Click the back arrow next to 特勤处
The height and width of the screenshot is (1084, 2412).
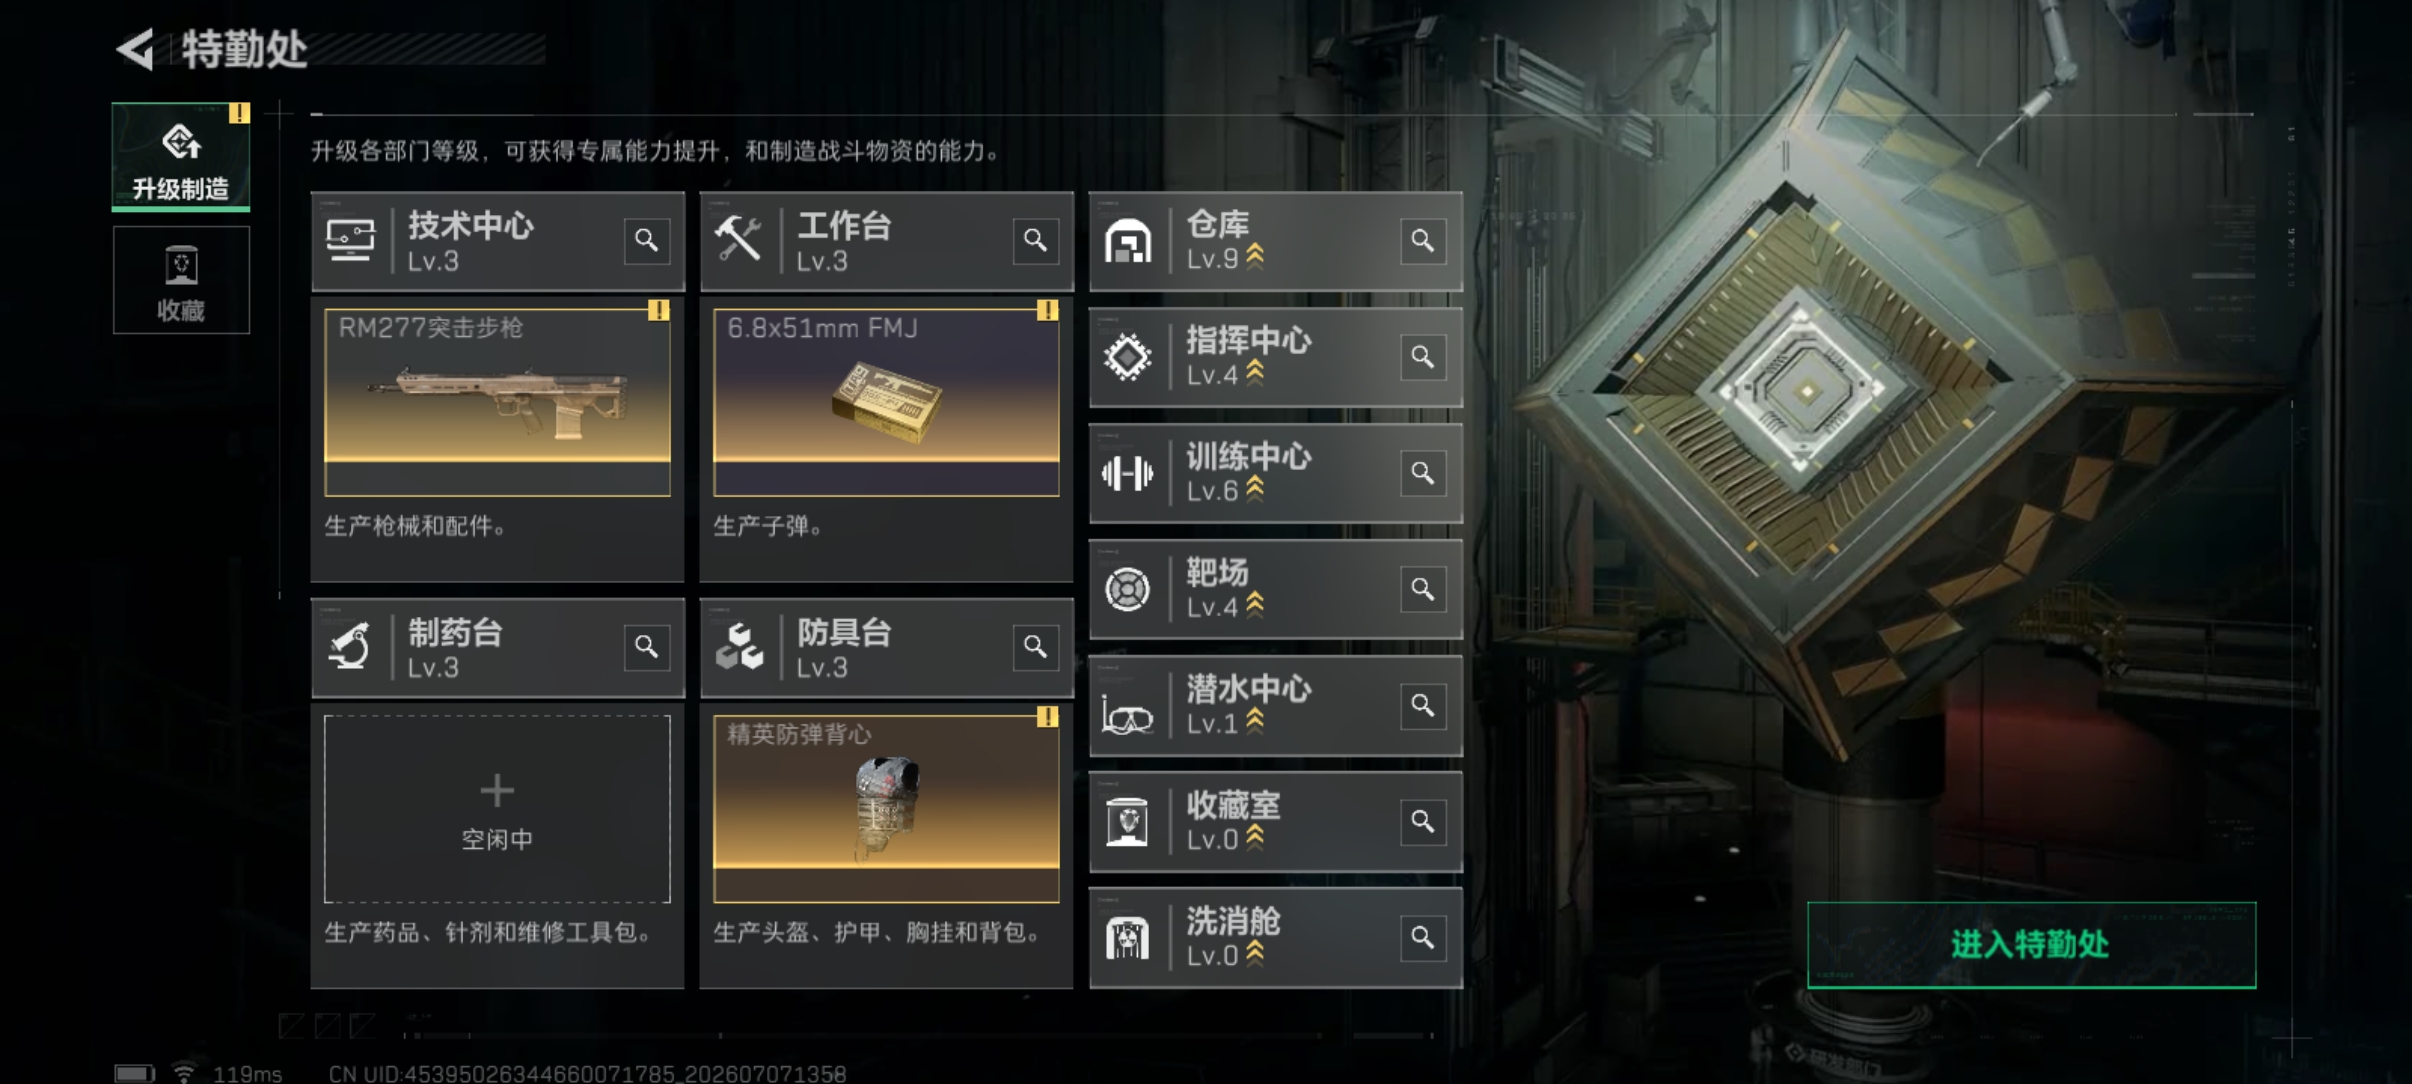click(x=136, y=48)
